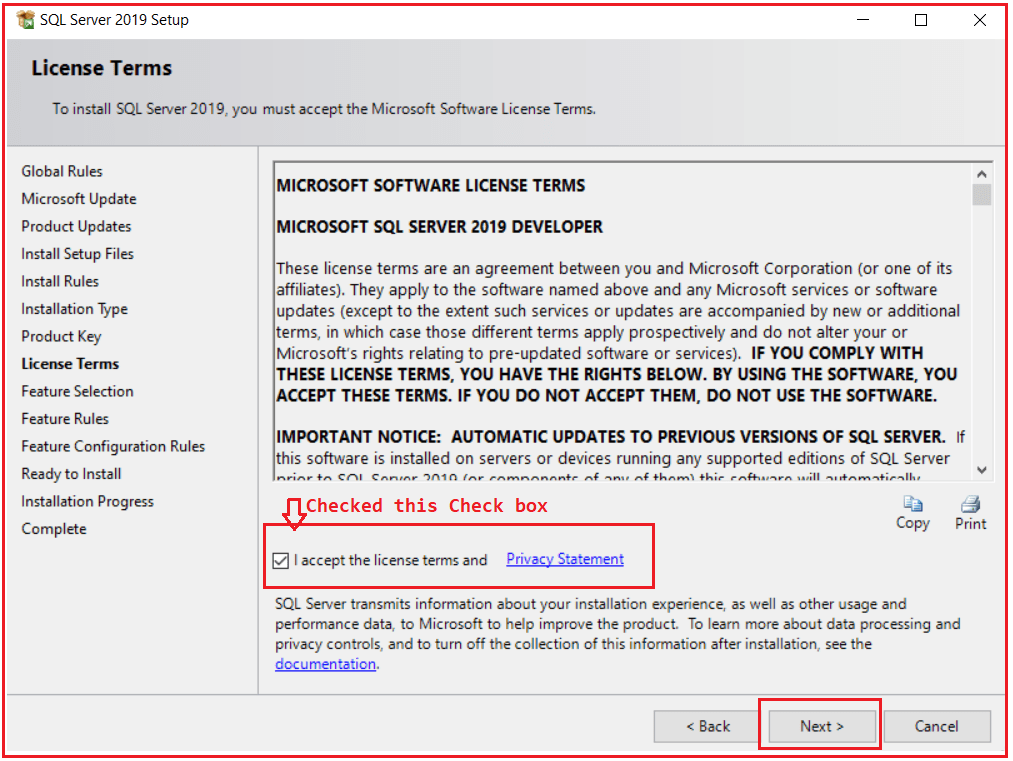1013x761 pixels.
Task: Minimize the SQL Server 2019 Setup window
Action: click(x=863, y=20)
